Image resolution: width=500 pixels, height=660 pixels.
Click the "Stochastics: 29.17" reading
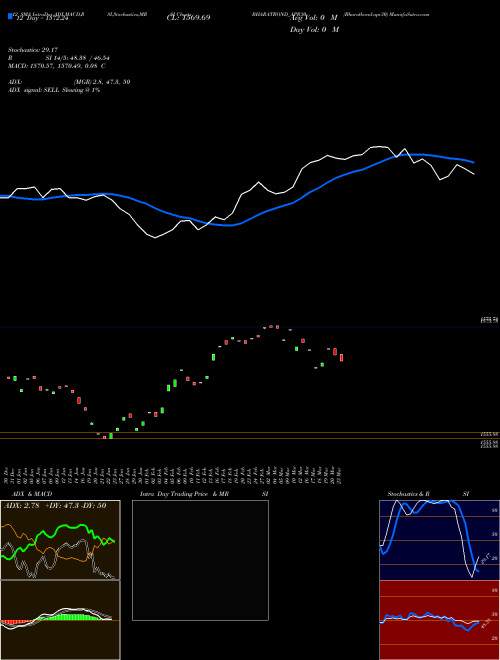[33, 50]
